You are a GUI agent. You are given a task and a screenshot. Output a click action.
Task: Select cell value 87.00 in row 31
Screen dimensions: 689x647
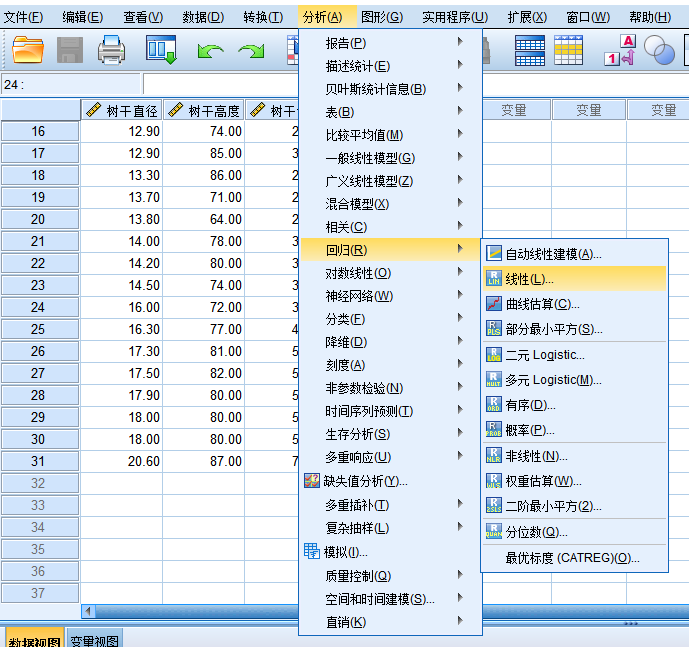pos(204,461)
